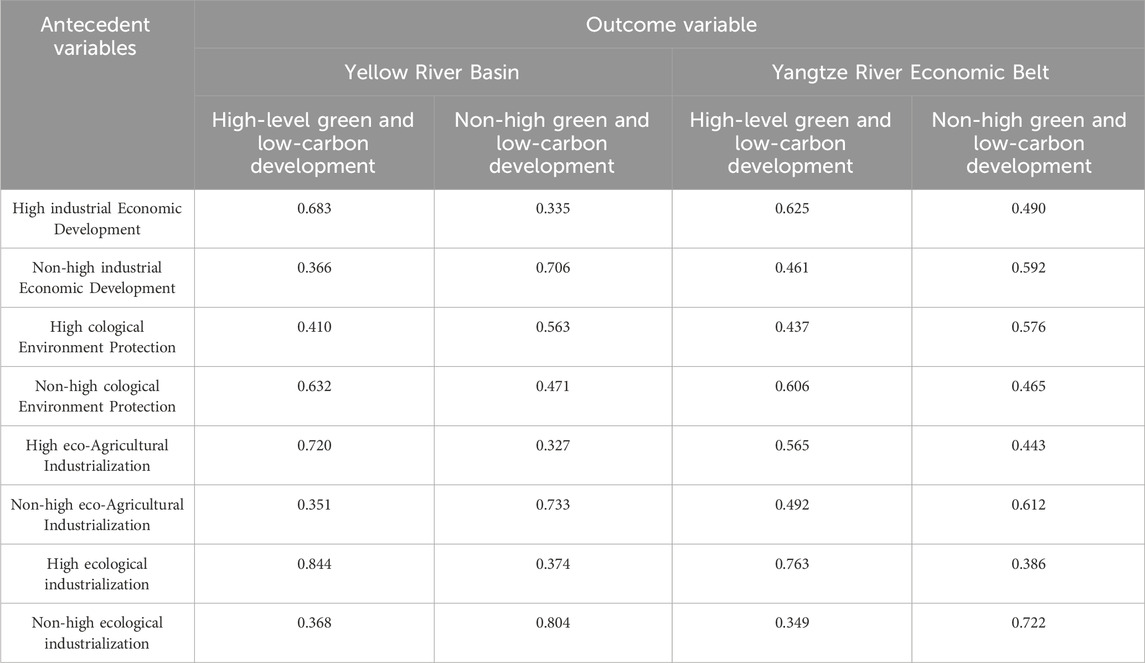The image size is (1145, 663).
Task: Select the cell with value 0.844
Action: [313, 564]
